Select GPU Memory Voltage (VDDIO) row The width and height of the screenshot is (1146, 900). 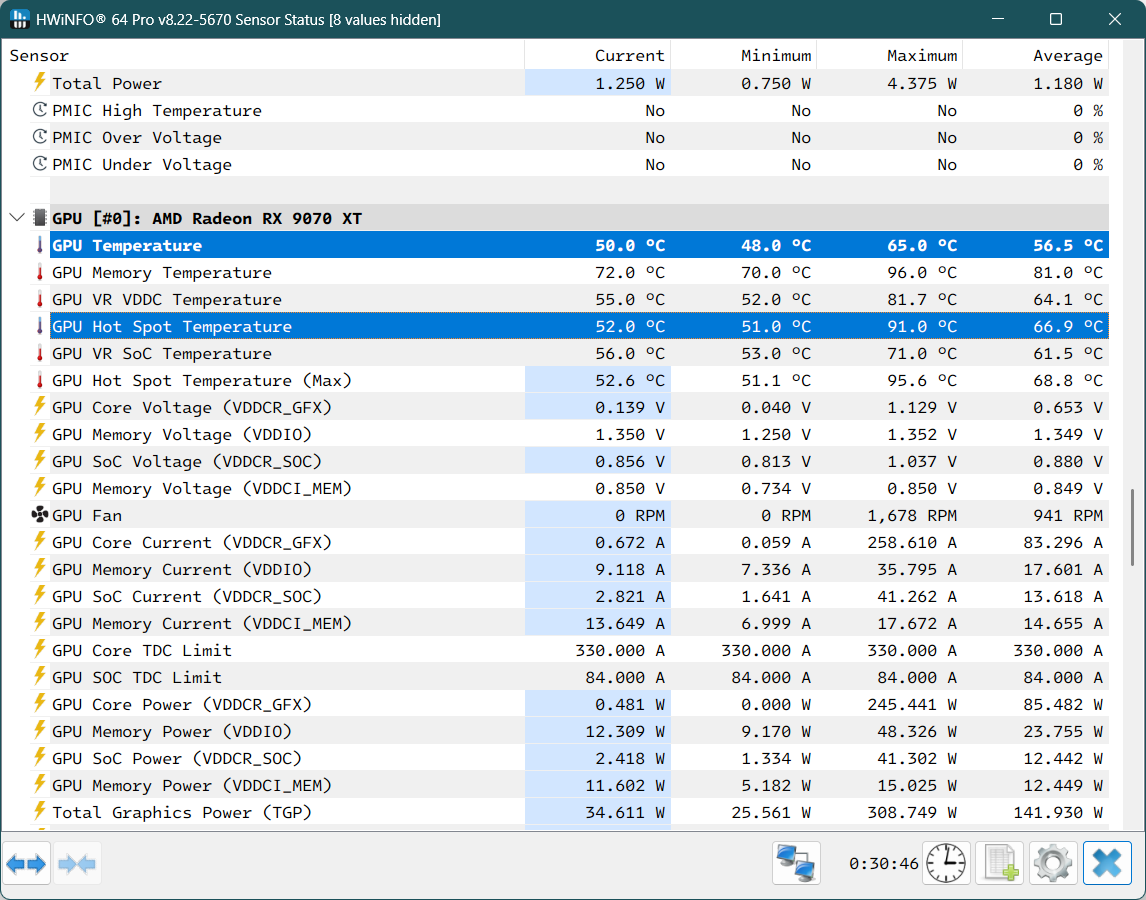(580, 434)
